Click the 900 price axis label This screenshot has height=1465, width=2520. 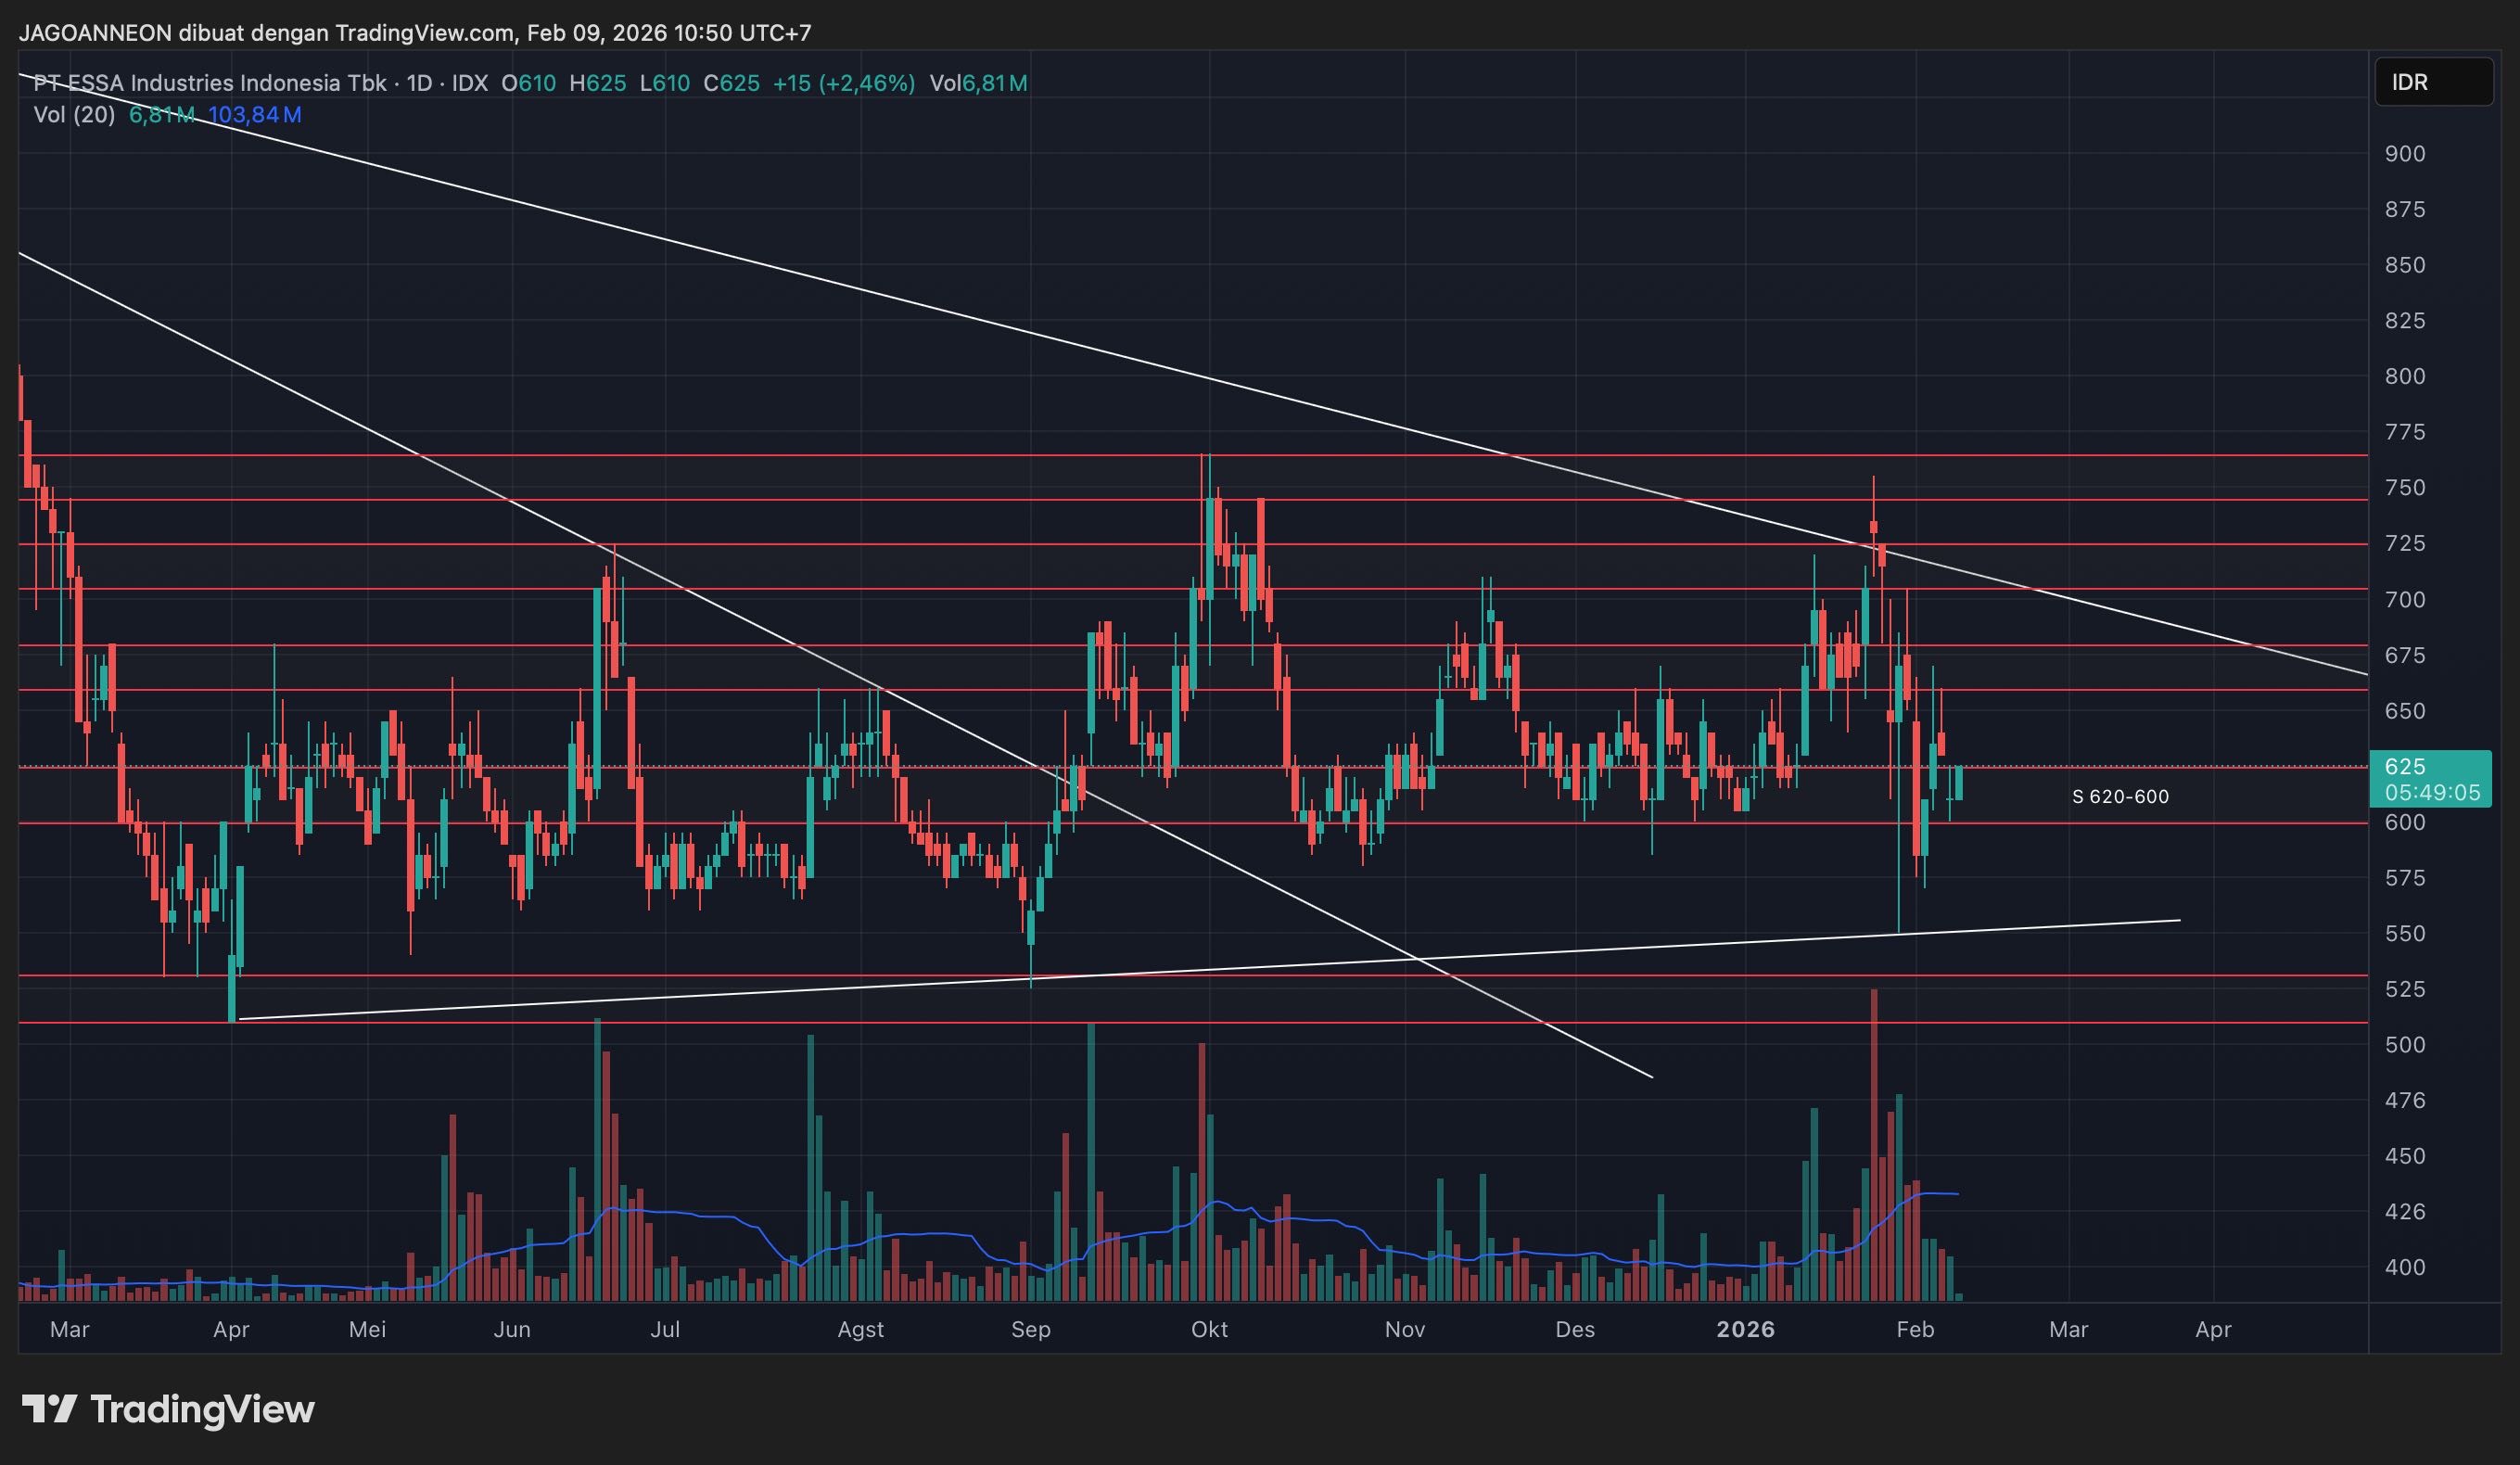click(2404, 154)
